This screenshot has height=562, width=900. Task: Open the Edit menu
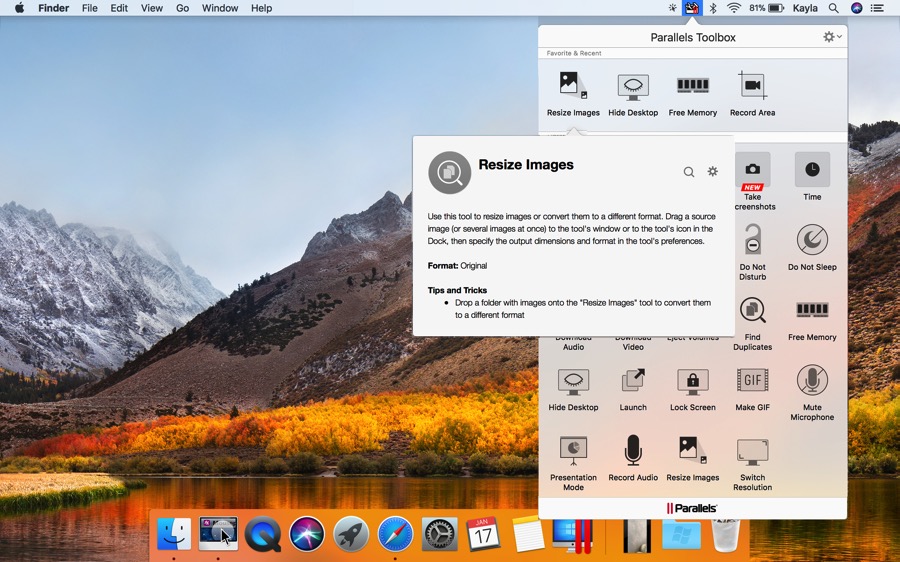coord(119,8)
